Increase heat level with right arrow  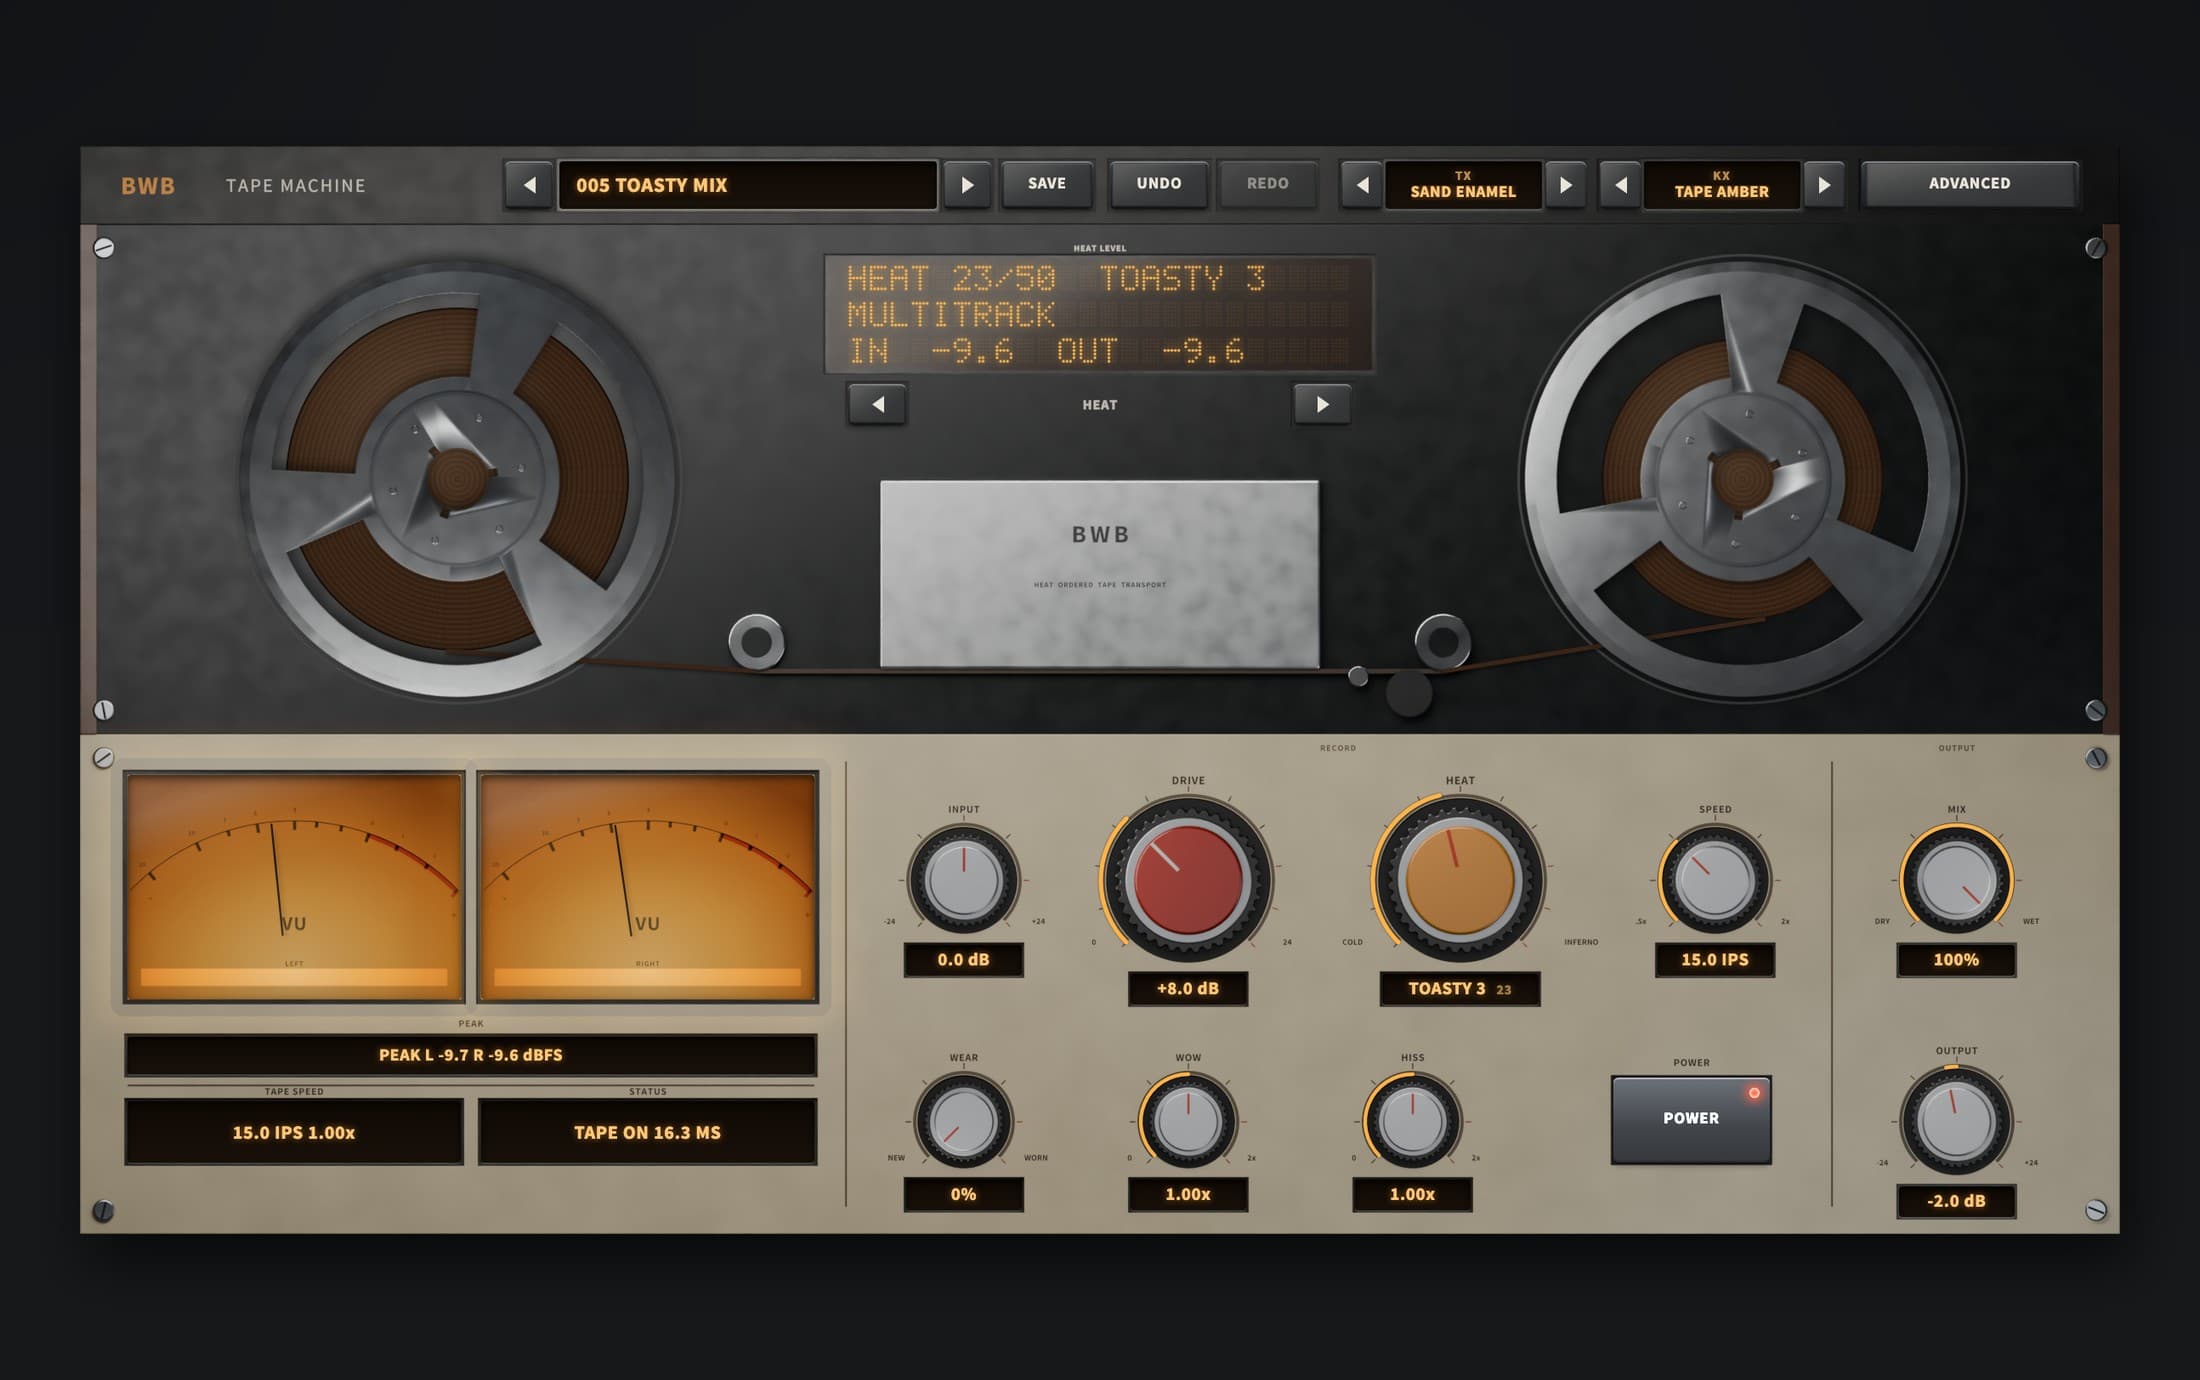tap(1322, 405)
